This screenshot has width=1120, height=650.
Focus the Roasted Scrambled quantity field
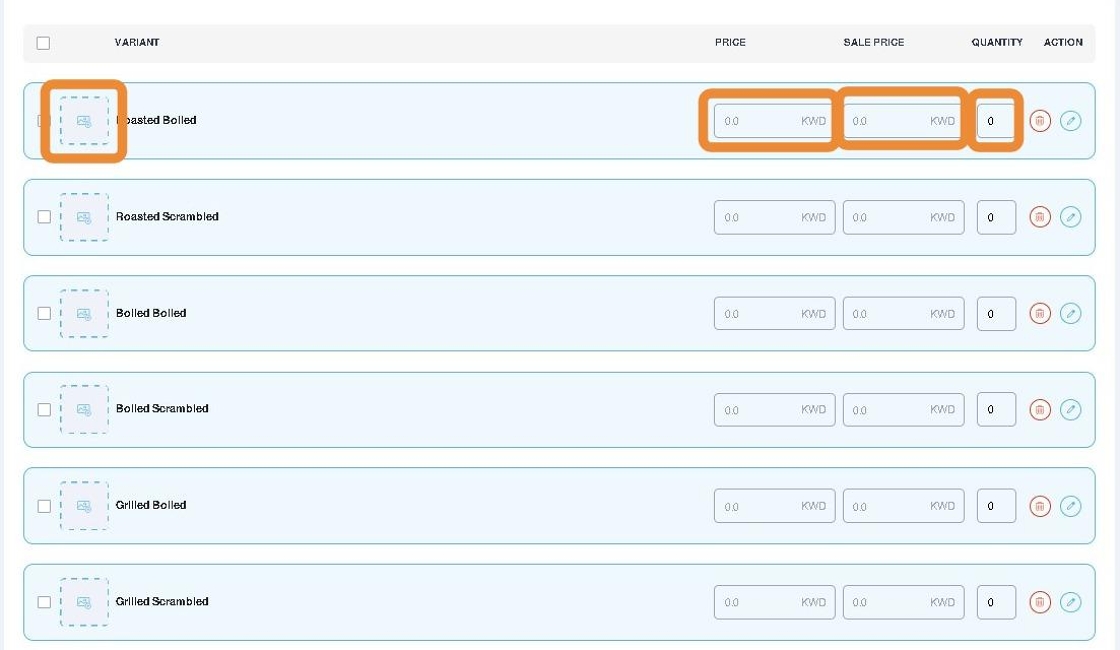click(996, 217)
